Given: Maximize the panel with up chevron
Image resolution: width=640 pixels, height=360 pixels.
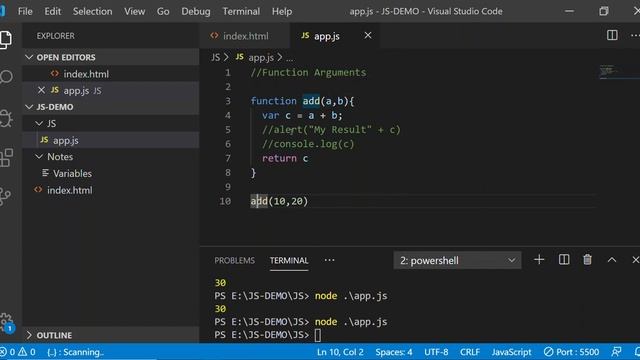Looking at the screenshot, I should [x=611, y=260].
